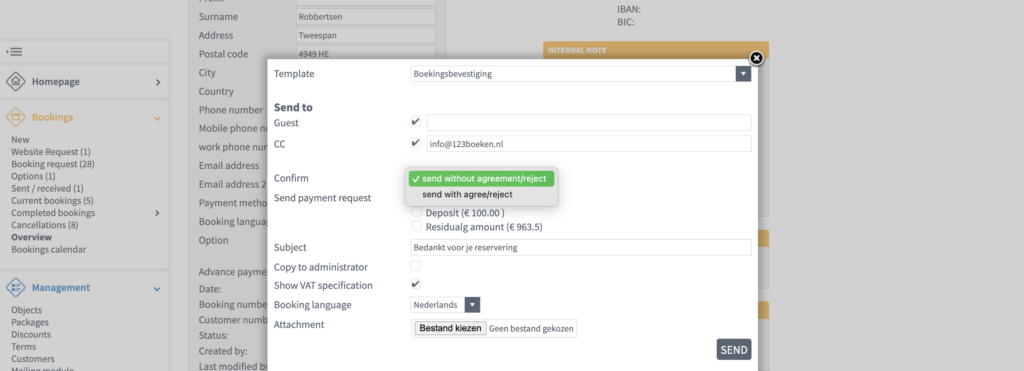Expand Completed bookings submenu arrow
Screen dimensions: 1024x371
(157, 213)
